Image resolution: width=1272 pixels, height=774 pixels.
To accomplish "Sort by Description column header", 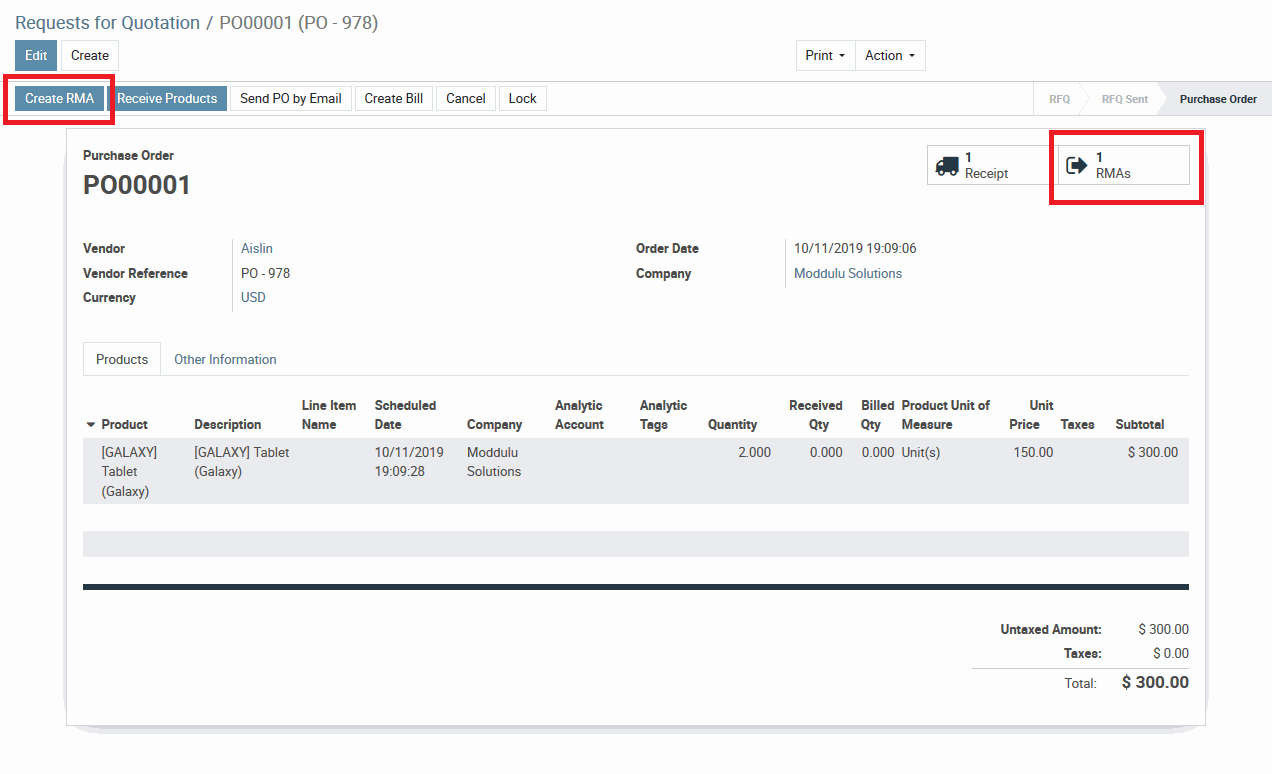I will [228, 425].
